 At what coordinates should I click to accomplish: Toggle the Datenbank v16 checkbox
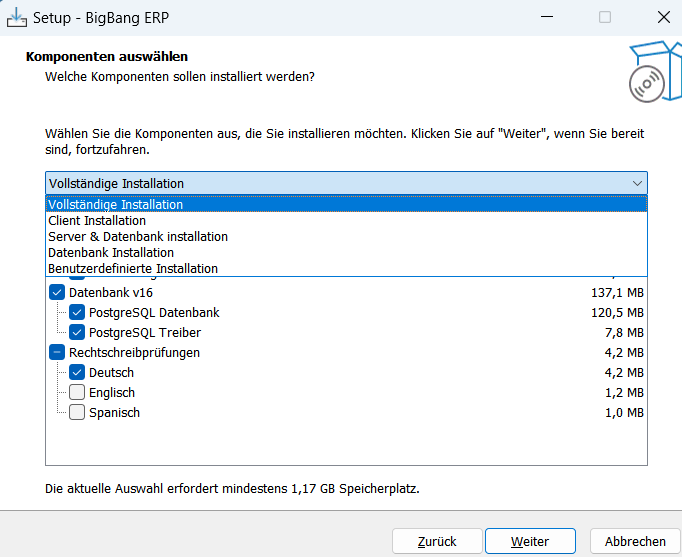pos(57,292)
